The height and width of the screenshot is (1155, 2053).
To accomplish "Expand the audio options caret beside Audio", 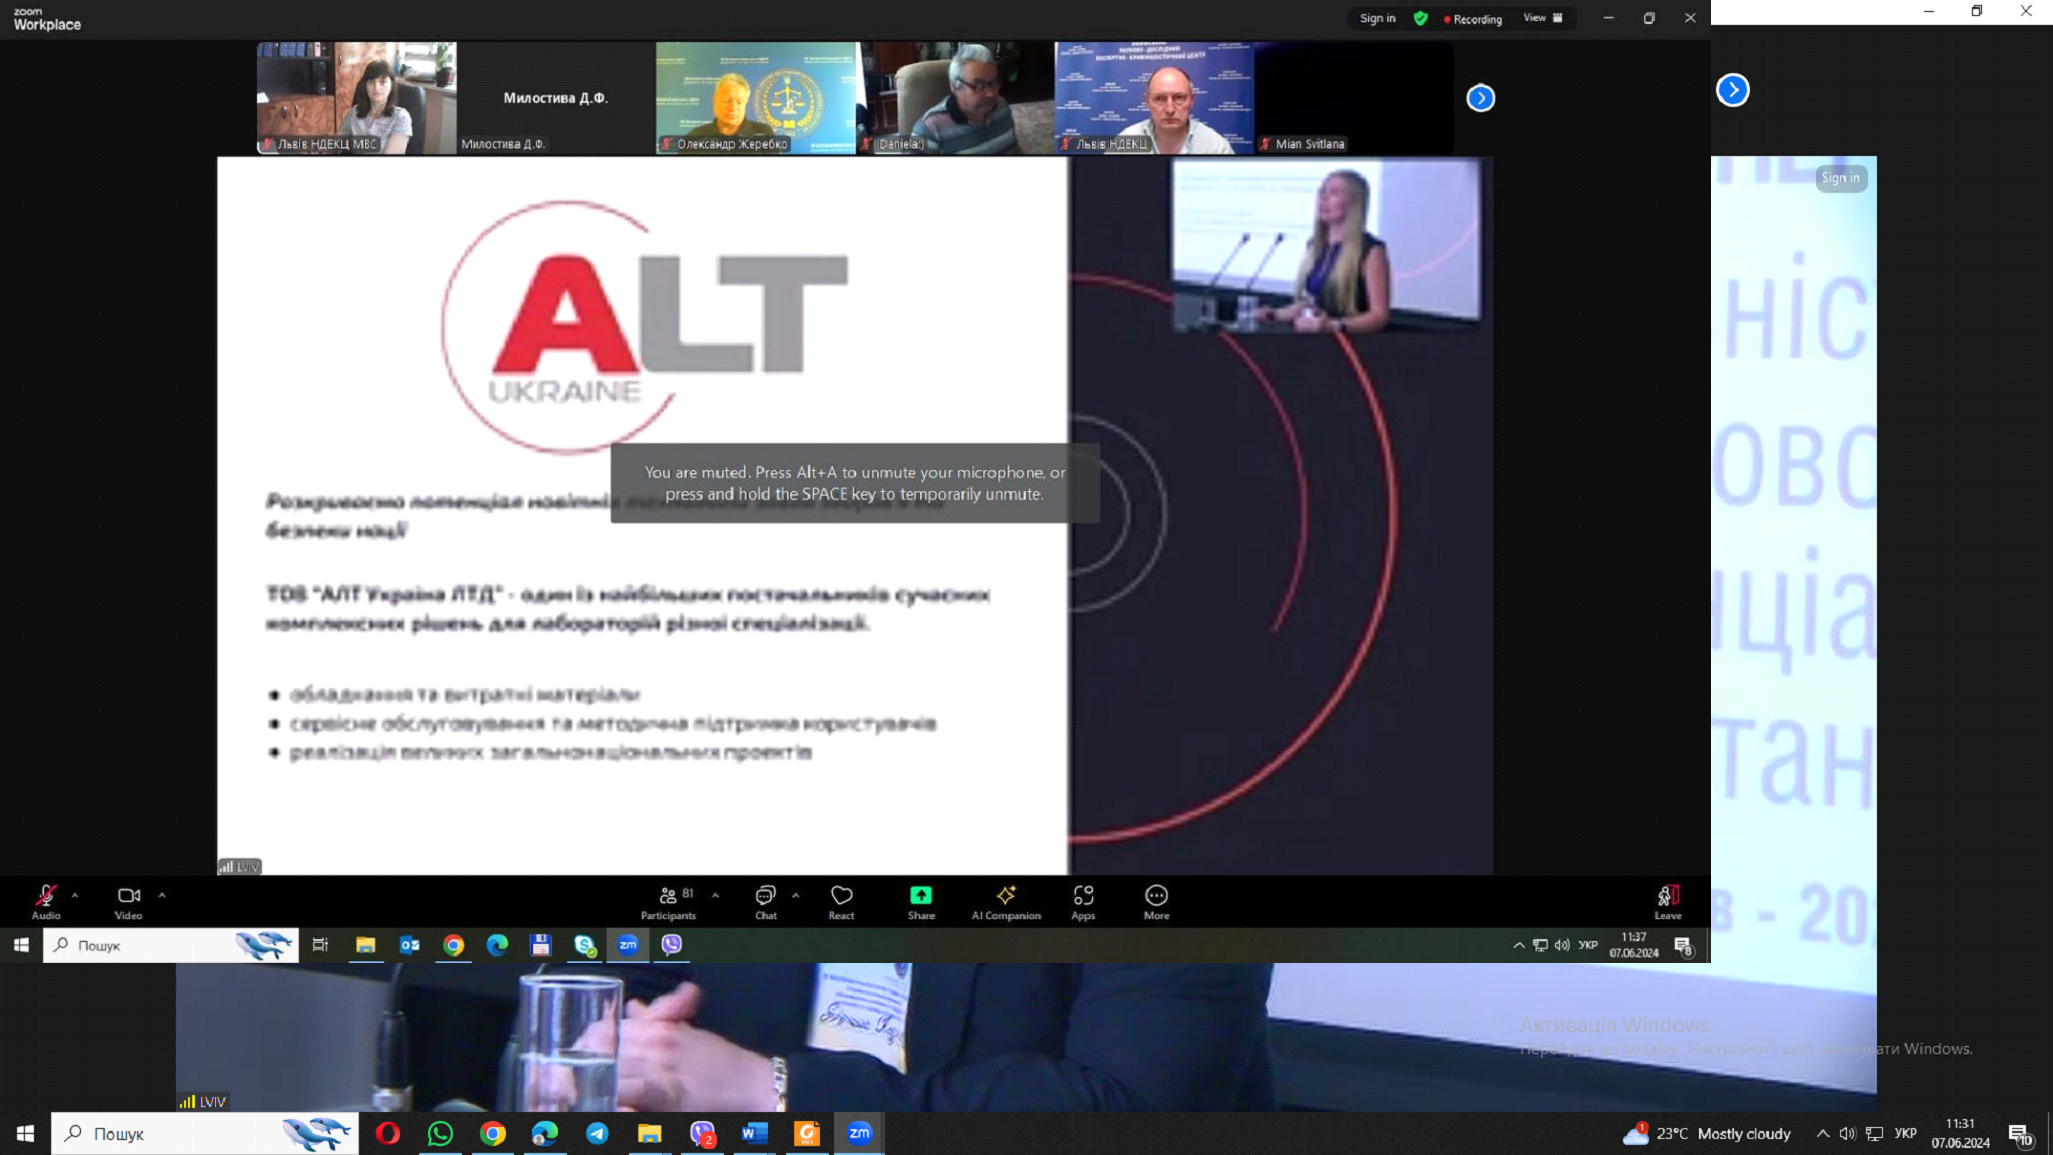I will pyautogui.click(x=75, y=895).
